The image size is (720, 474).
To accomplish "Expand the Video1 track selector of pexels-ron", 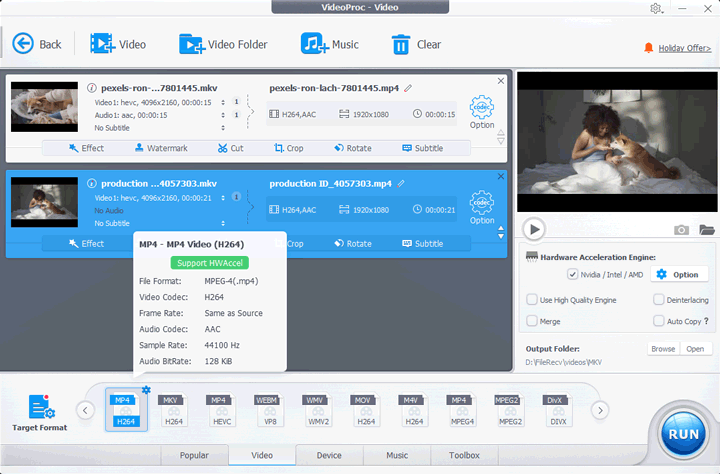I will [223, 102].
